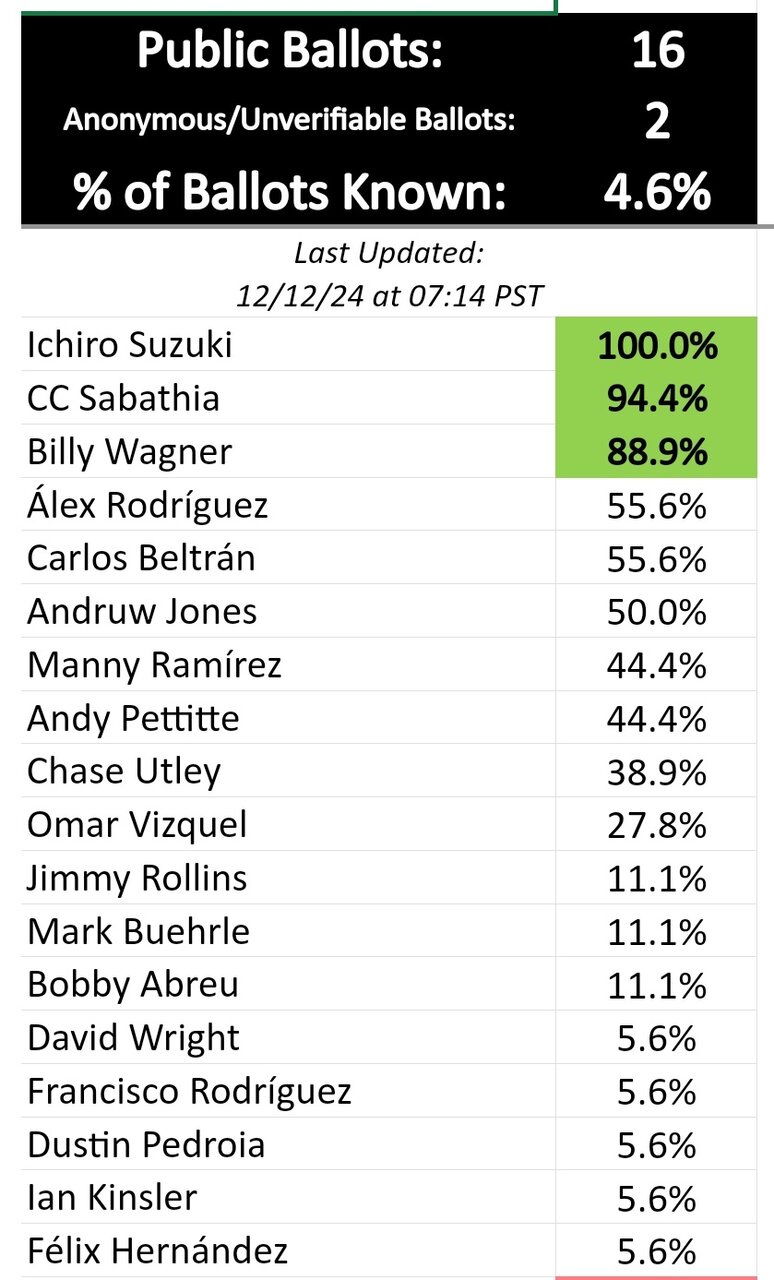
Task: Click Omar Vizquel's 27.8% value
Action: (656, 824)
